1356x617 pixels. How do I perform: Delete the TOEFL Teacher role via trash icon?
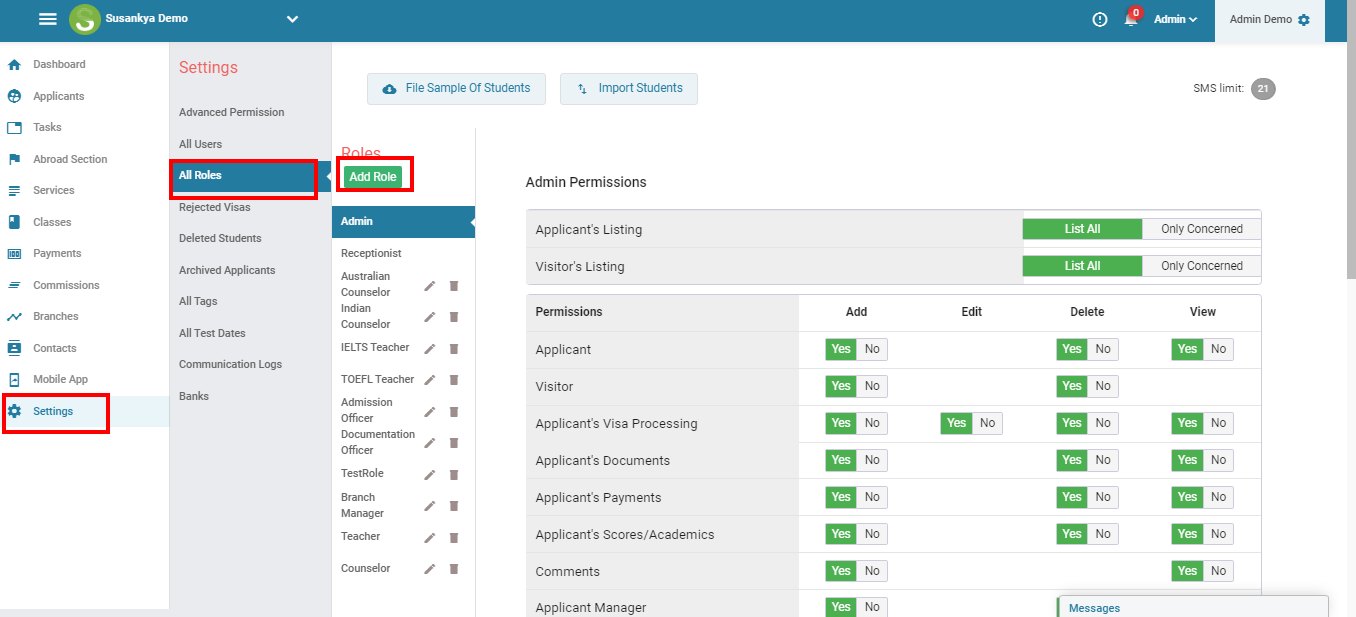[453, 380]
